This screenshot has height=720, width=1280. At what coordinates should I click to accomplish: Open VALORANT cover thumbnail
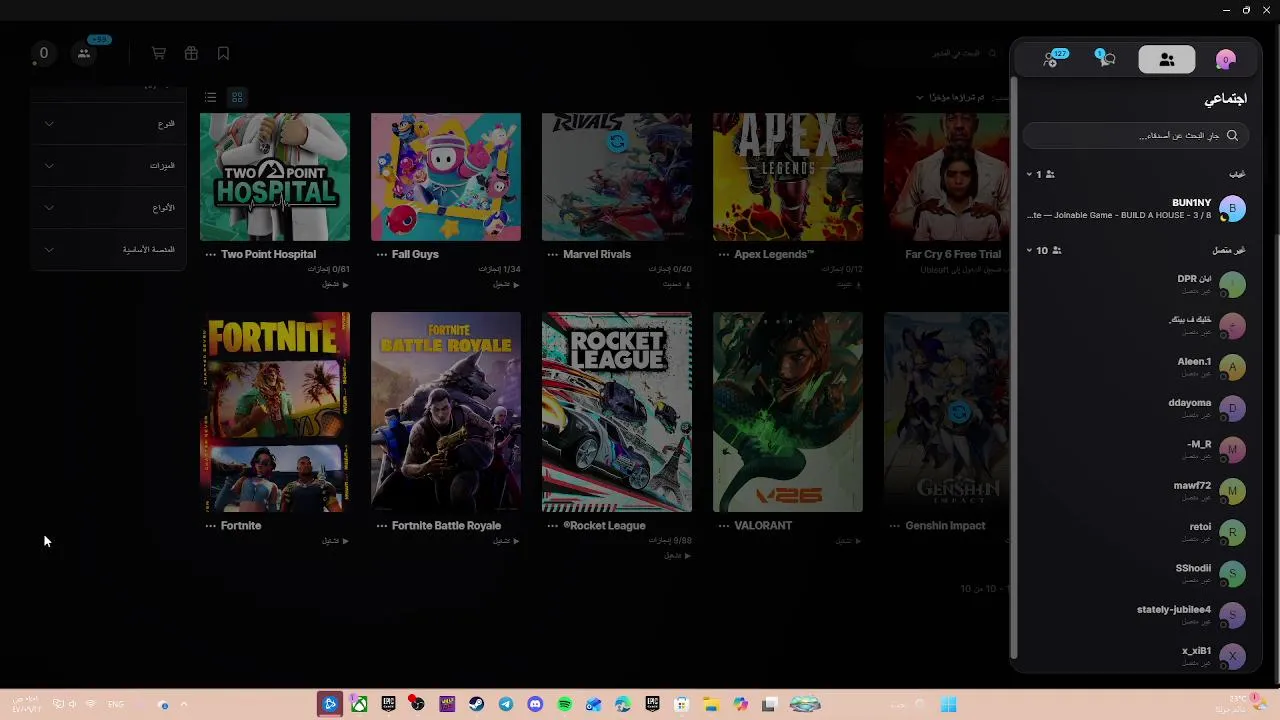pyautogui.click(x=788, y=412)
